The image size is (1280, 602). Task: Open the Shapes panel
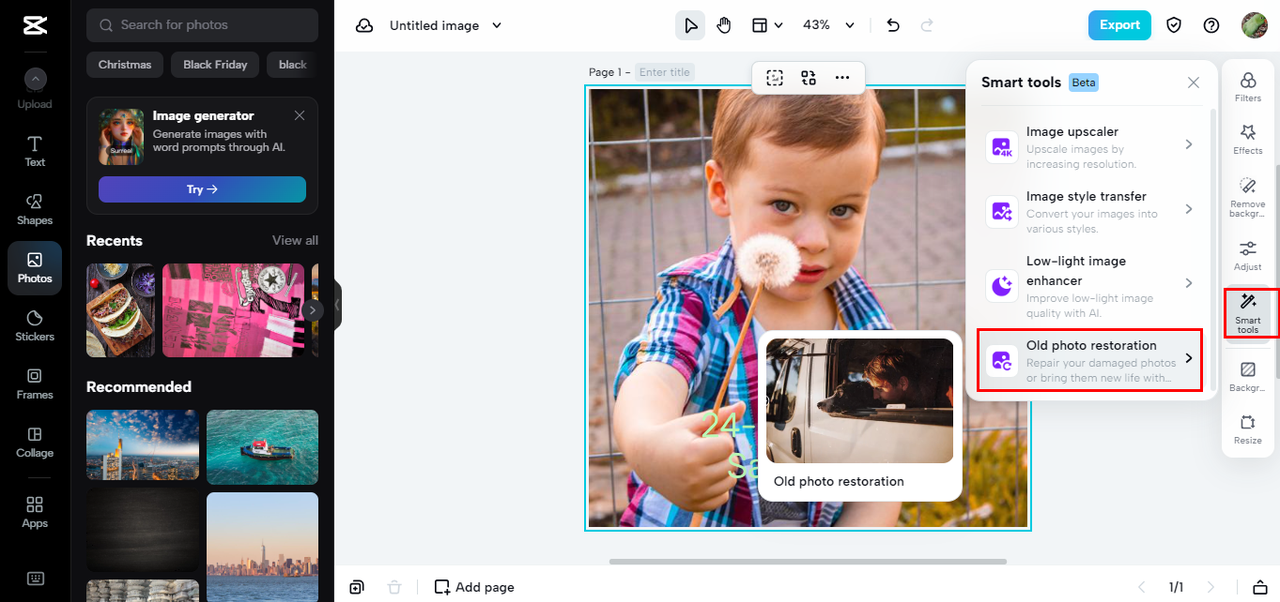[x=35, y=209]
